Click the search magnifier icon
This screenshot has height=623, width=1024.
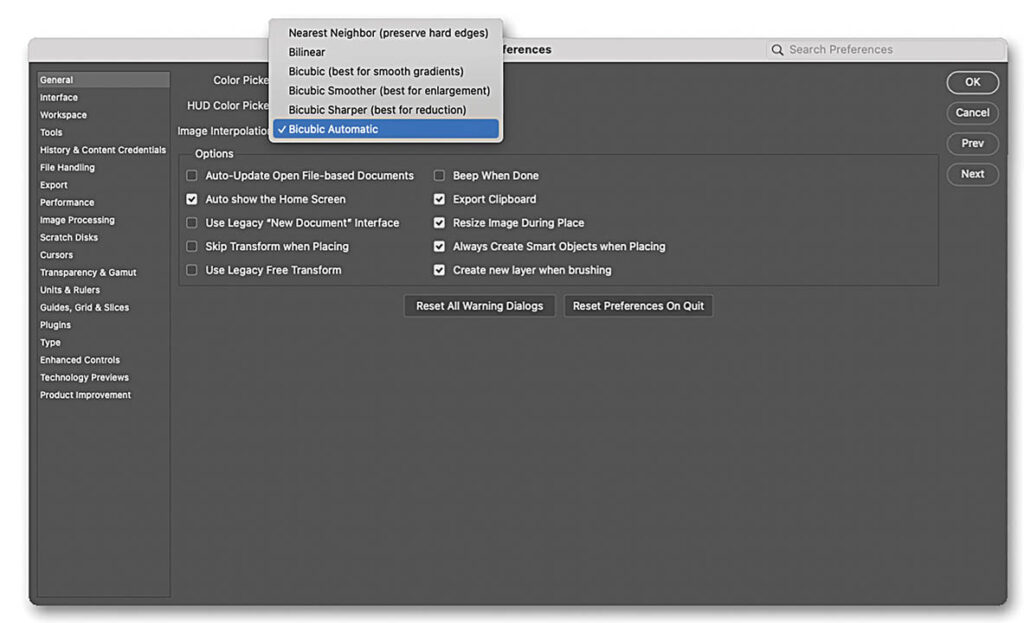click(777, 50)
